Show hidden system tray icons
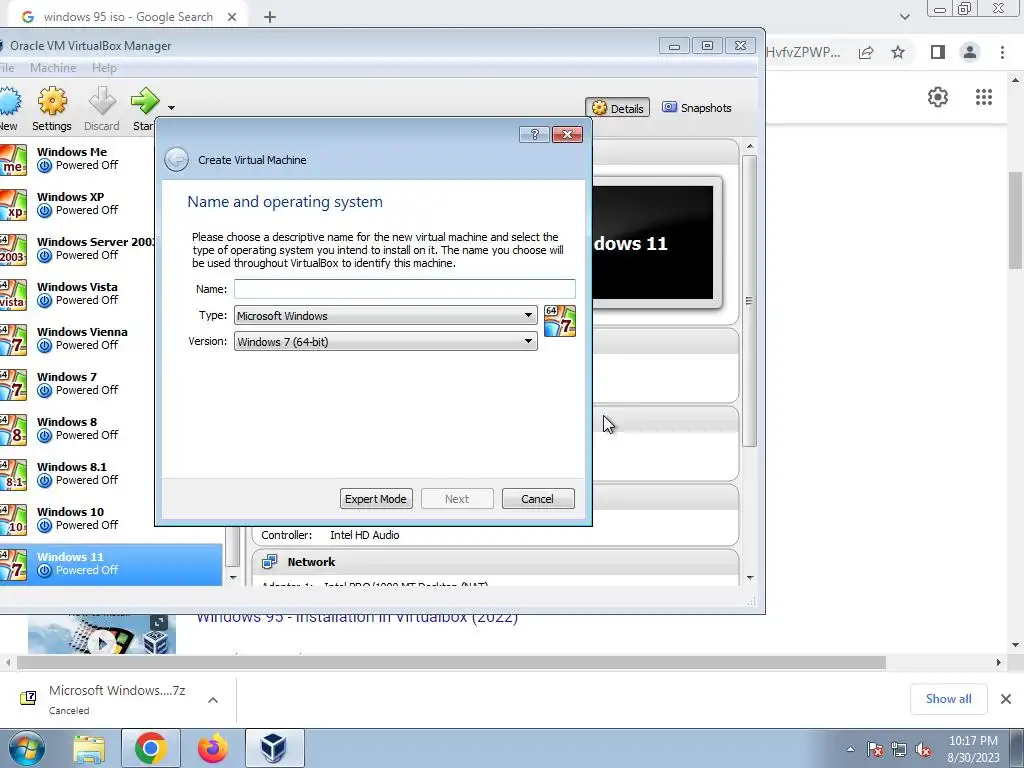This screenshot has height=768, width=1024. 850,750
